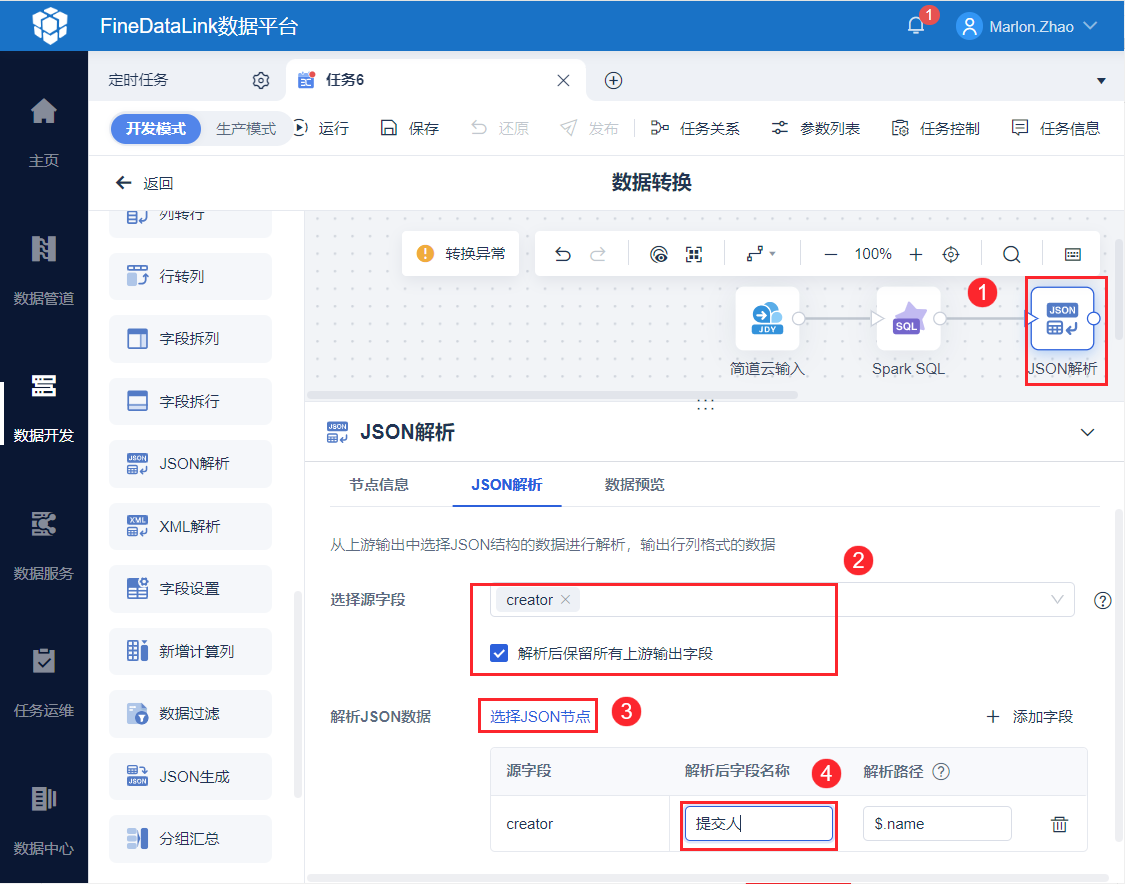Image resolution: width=1125 pixels, height=884 pixels.
Task: Switch to JSON解析 tab
Action: pos(507,485)
